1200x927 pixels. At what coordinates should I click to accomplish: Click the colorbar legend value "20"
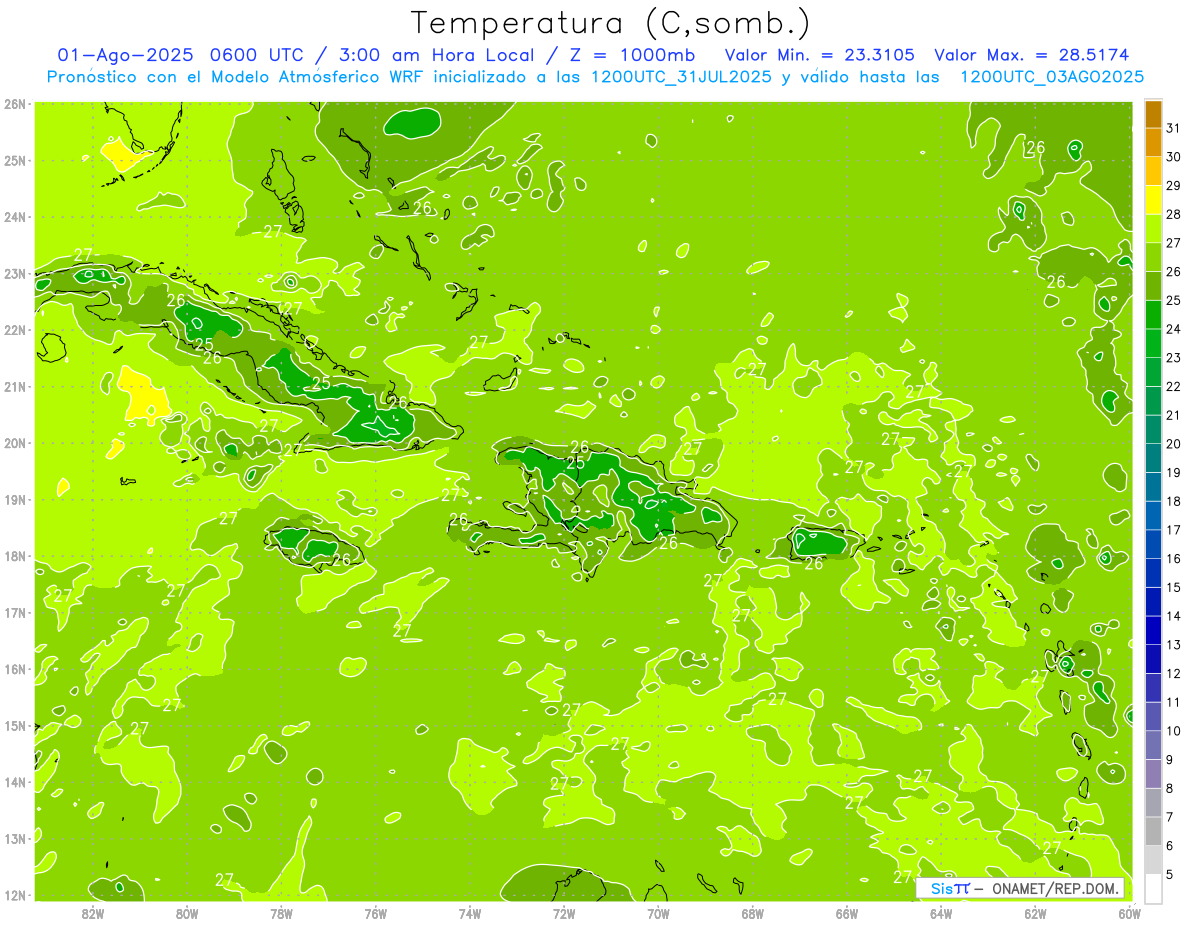[1174, 444]
